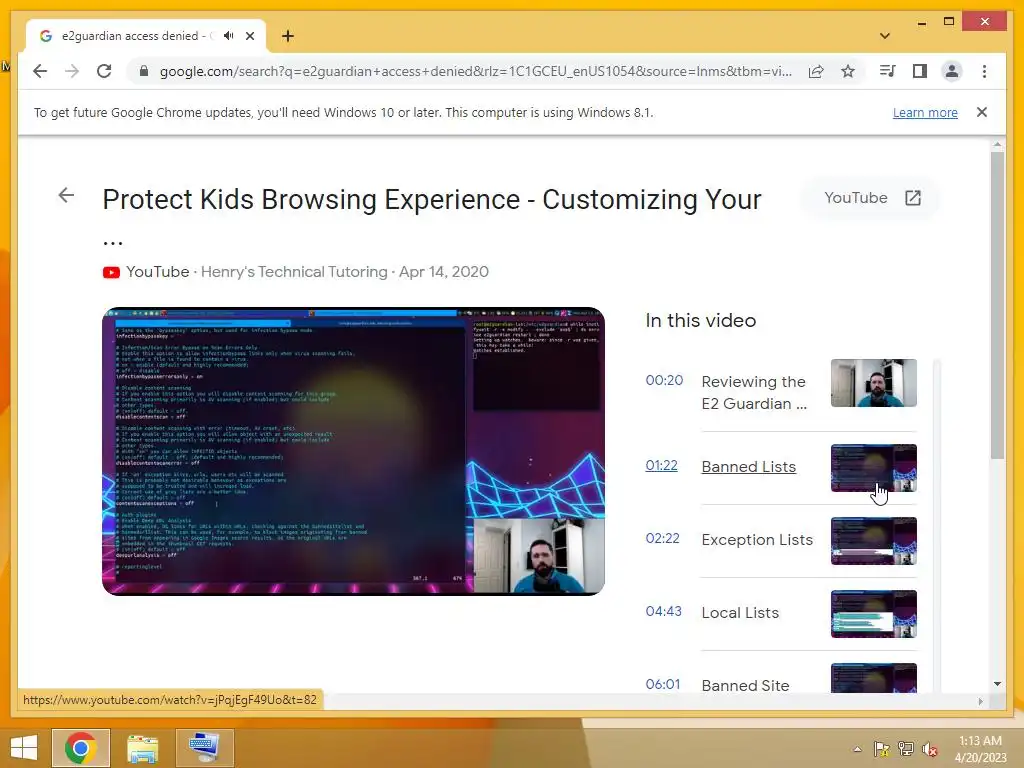Open network tray icon
Viewport: 1024px width, 768px height.
pos(906,749)
